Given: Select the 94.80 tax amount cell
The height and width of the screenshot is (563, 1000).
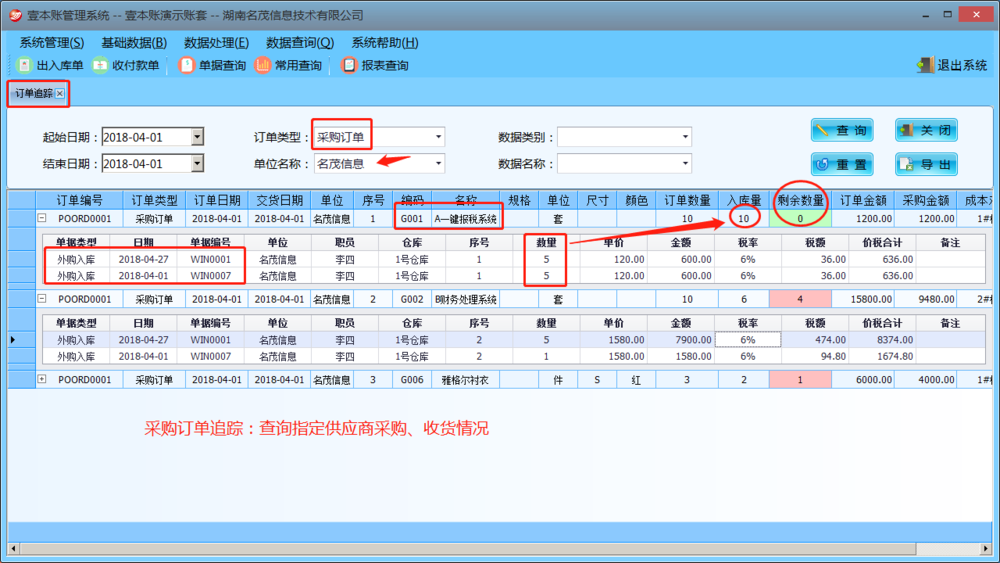Looking at the screenshot, I should pos(815,356).
